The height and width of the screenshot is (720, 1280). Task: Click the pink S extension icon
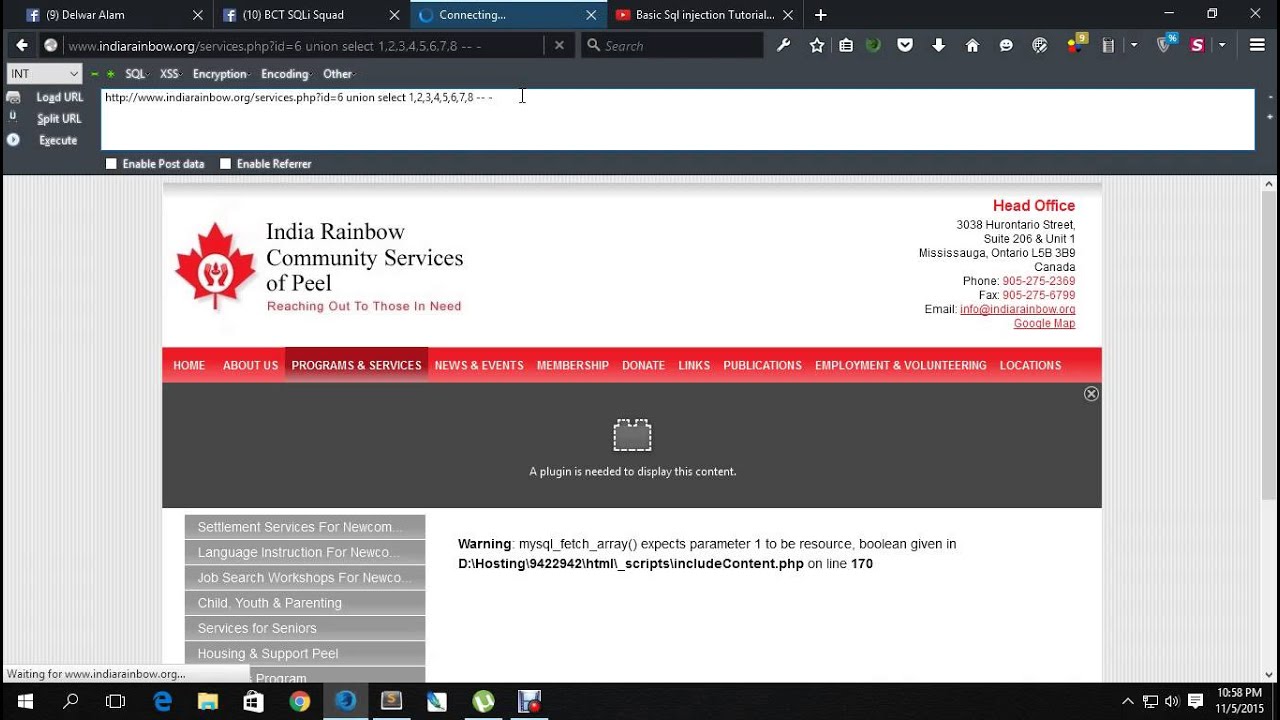coord(1197,45)
